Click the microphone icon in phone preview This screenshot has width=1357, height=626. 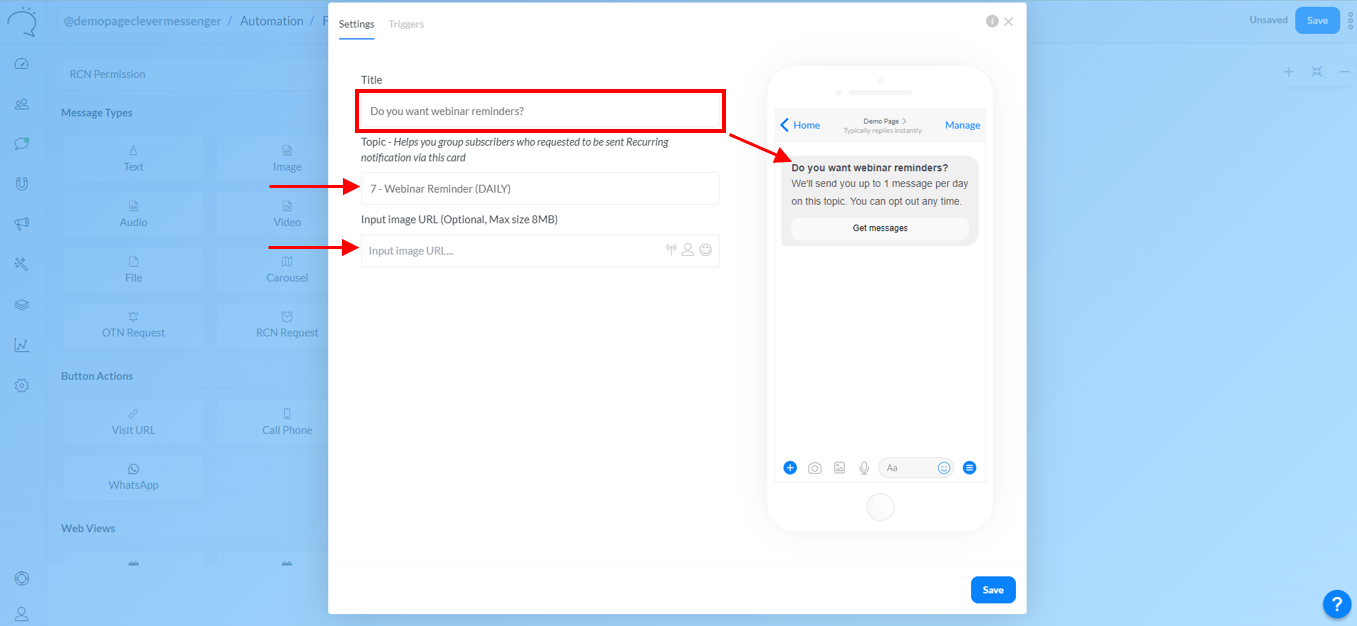[x=863, y=467]
